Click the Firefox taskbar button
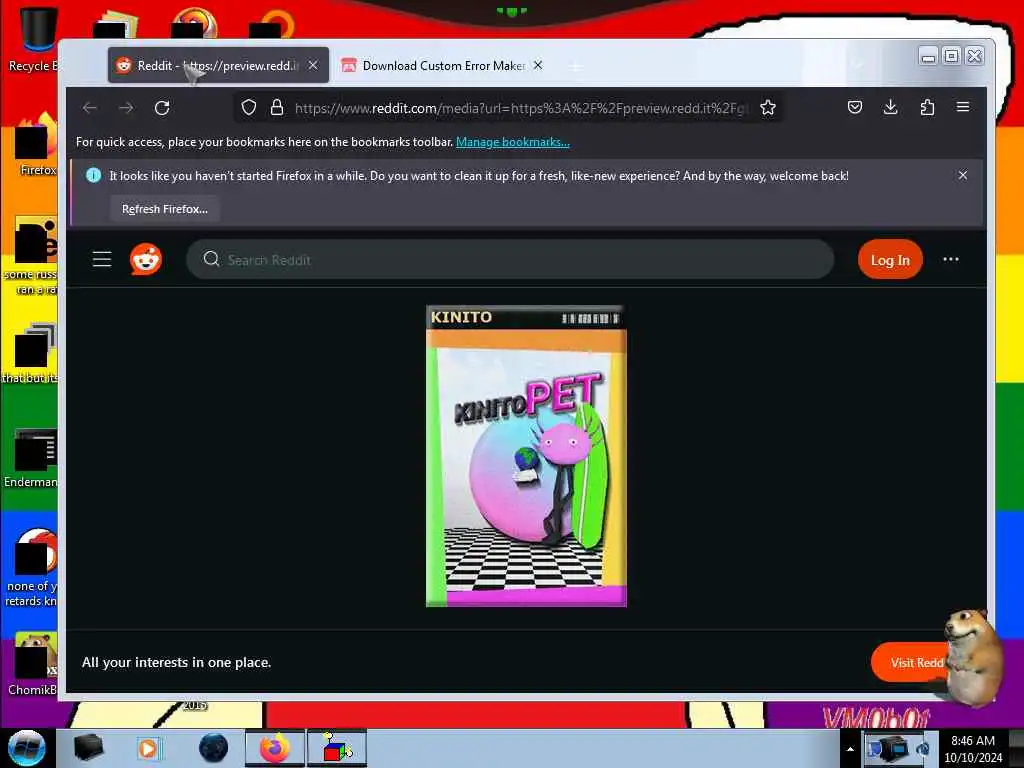1024x768 pixels. coord(275,748)
